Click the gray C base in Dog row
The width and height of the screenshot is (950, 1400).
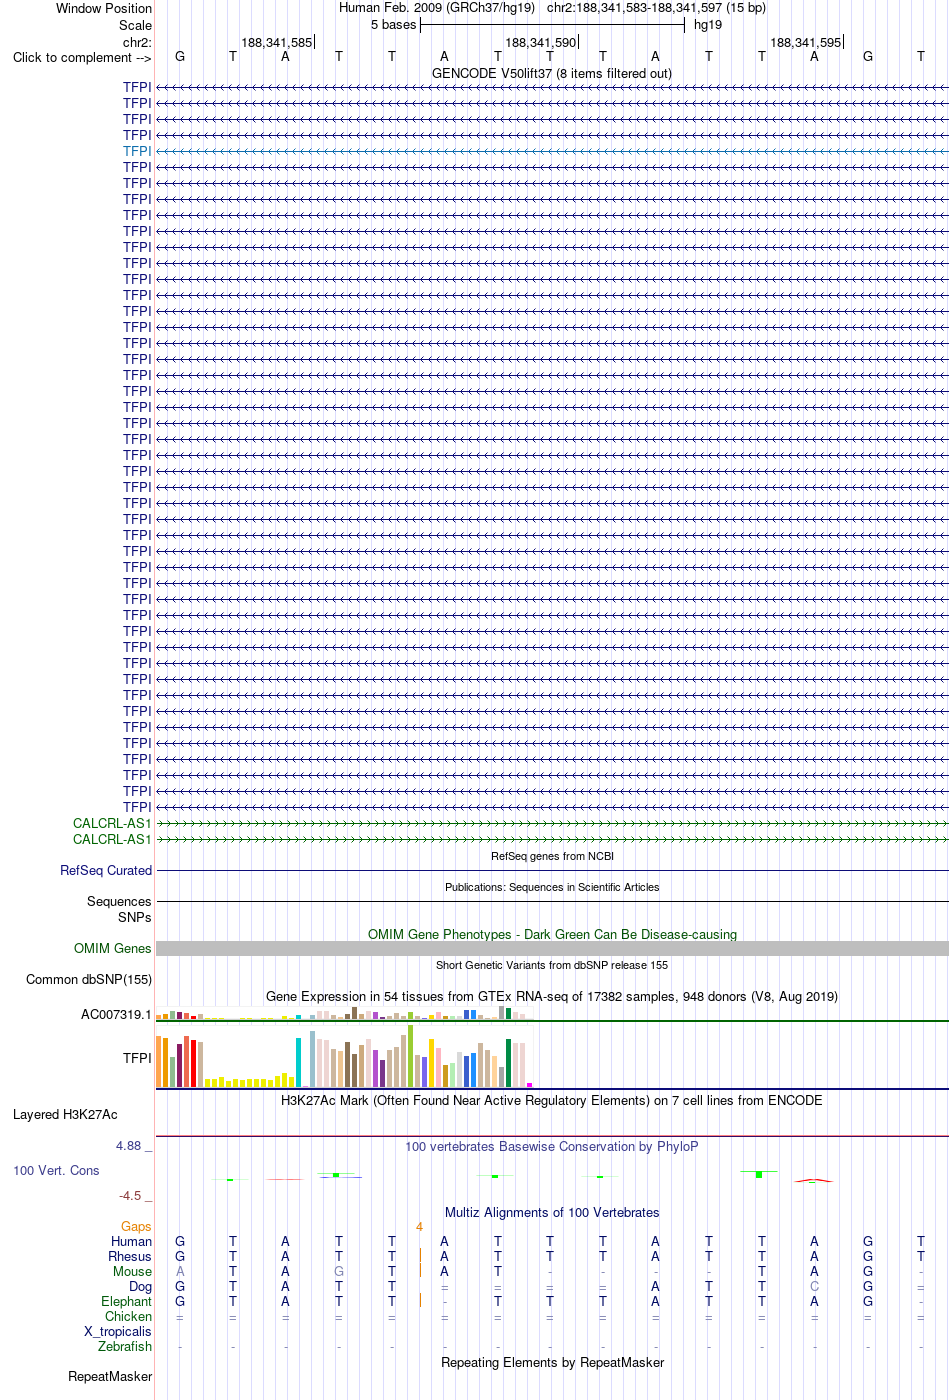click(x=814, y=1286)
